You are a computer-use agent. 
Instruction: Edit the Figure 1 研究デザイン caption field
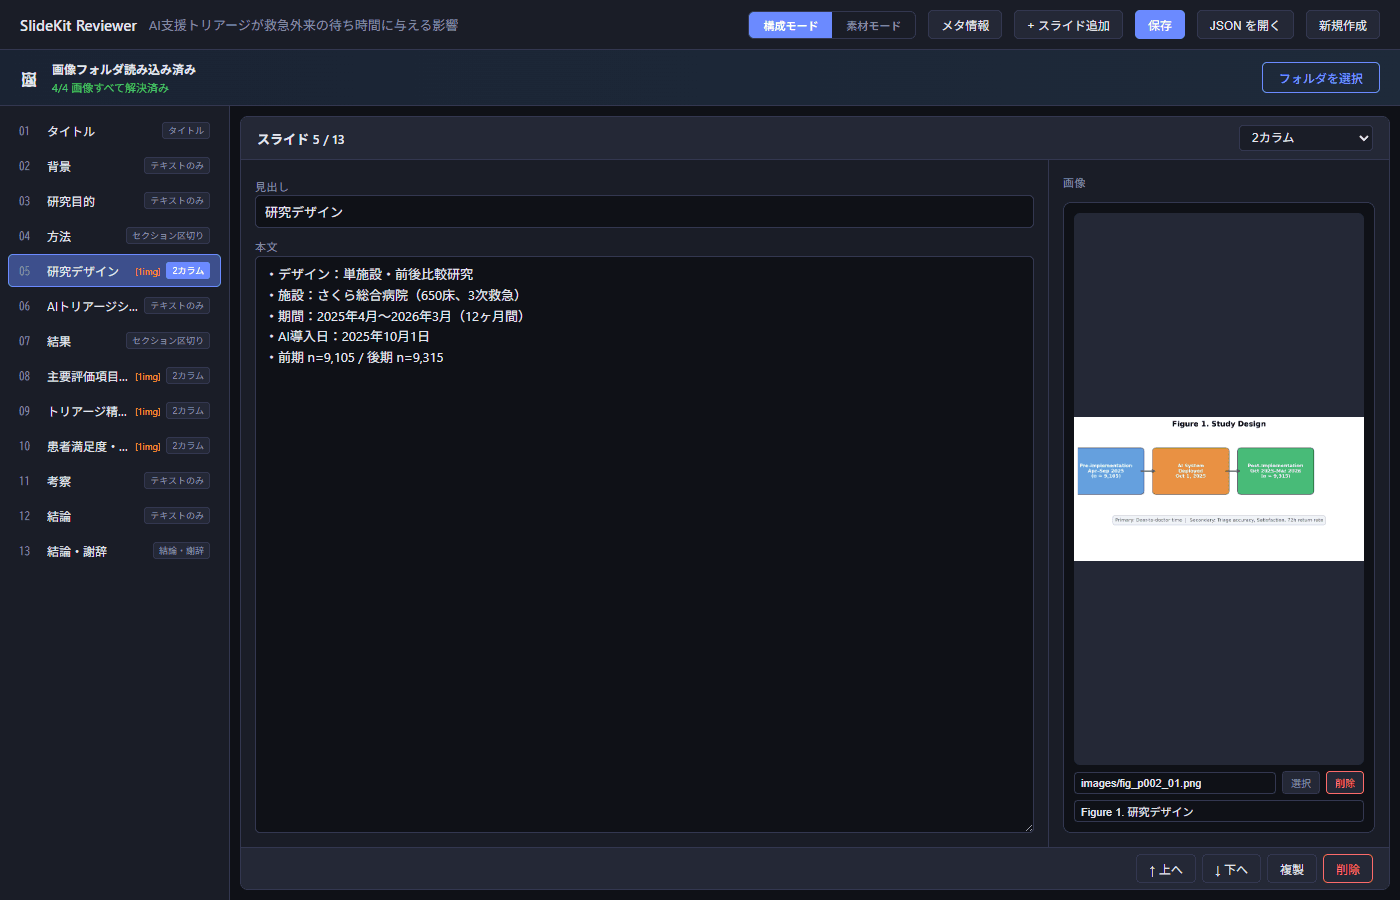pyautogui.click(x=1218, y=811)
